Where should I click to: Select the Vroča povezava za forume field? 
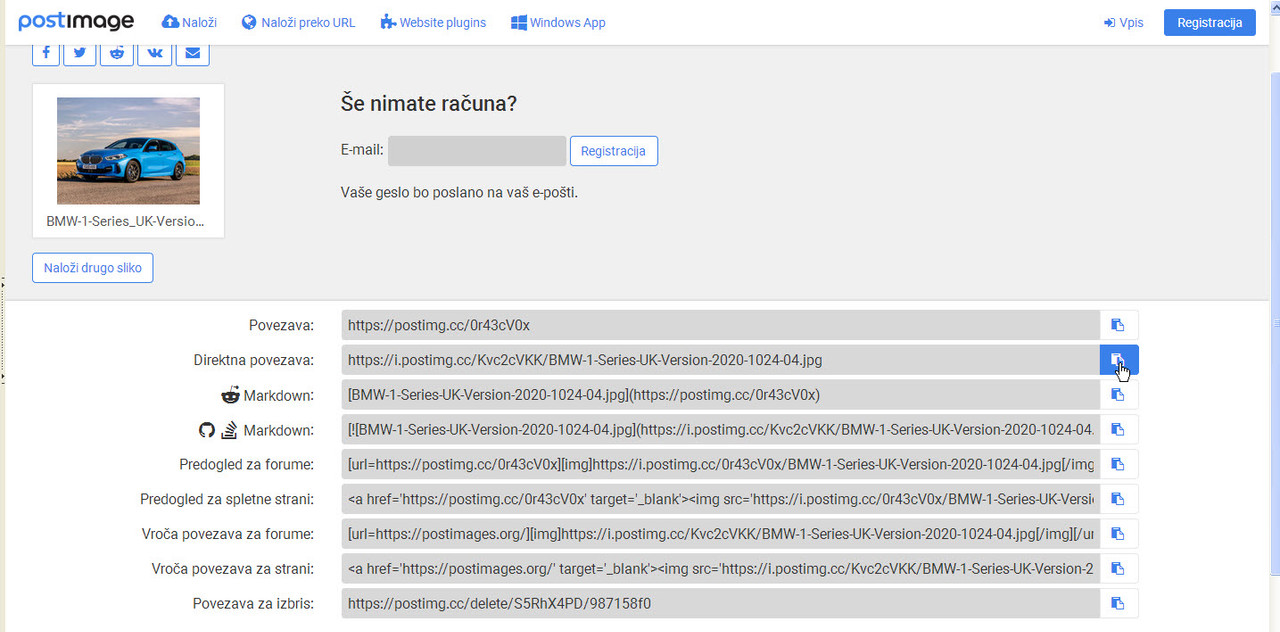(x=720, y=534)
